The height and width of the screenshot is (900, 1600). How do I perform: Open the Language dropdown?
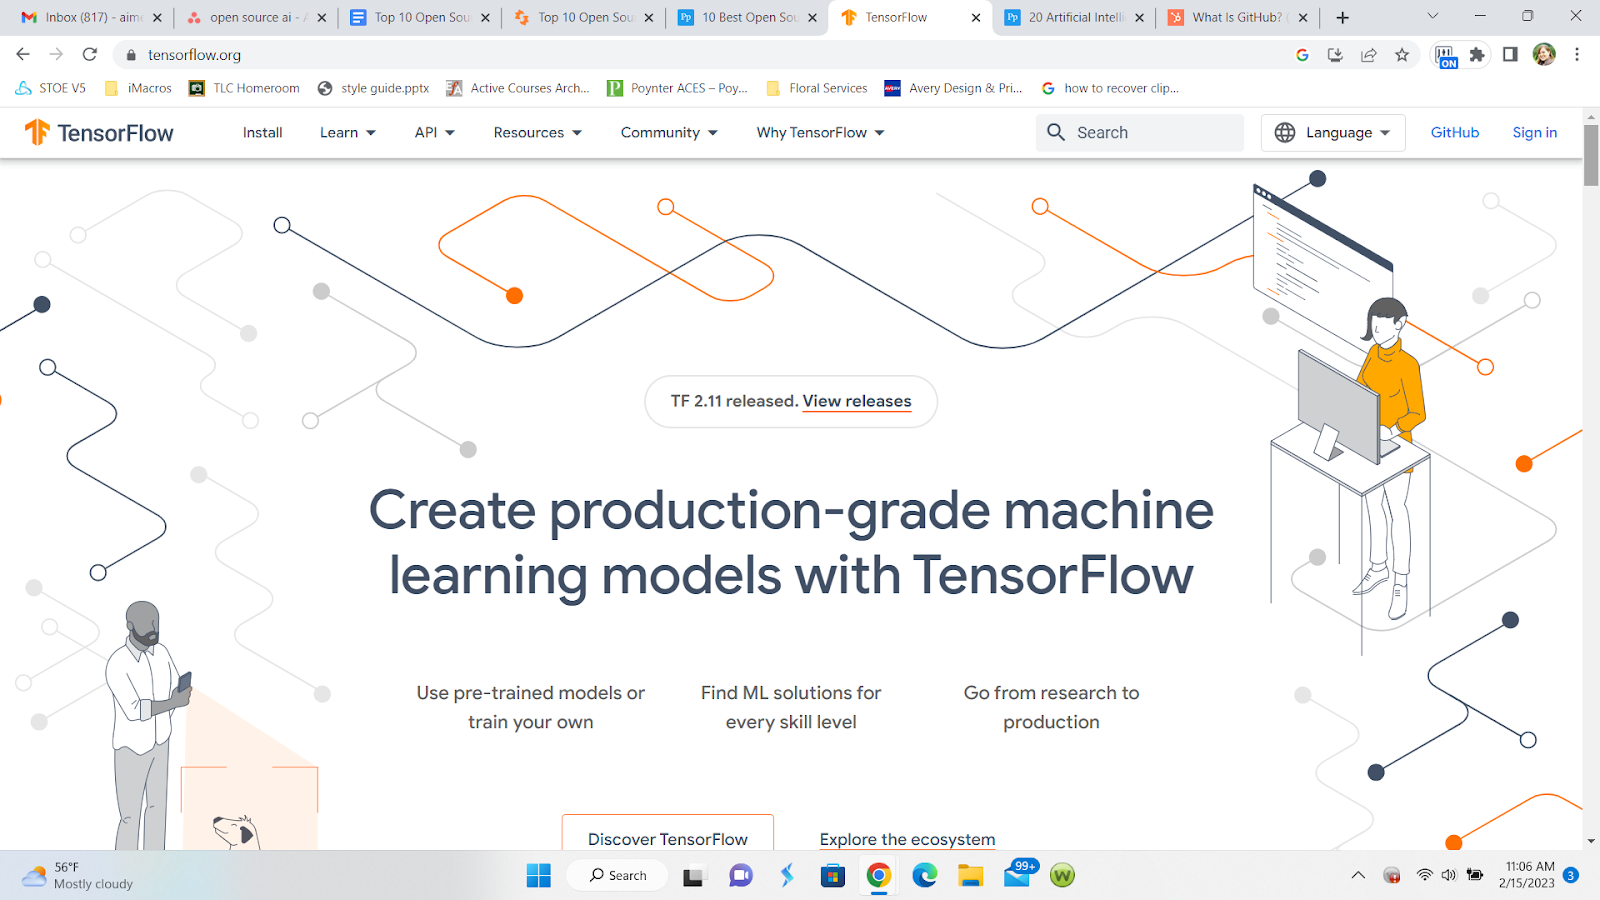click(x=1333, y=132)
